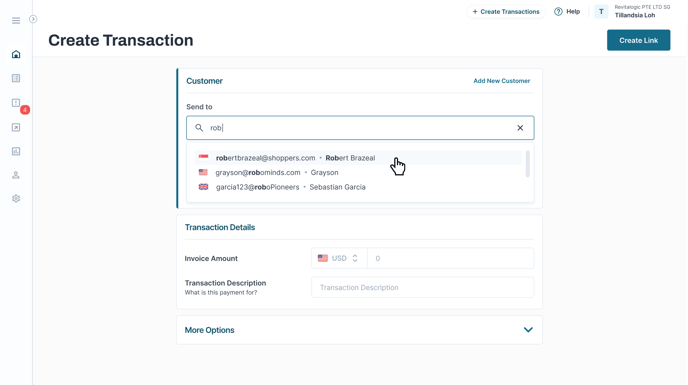Open the hamburger menu in sidebar
Viewport: 688px width, 385px height.
coord(16,21)
